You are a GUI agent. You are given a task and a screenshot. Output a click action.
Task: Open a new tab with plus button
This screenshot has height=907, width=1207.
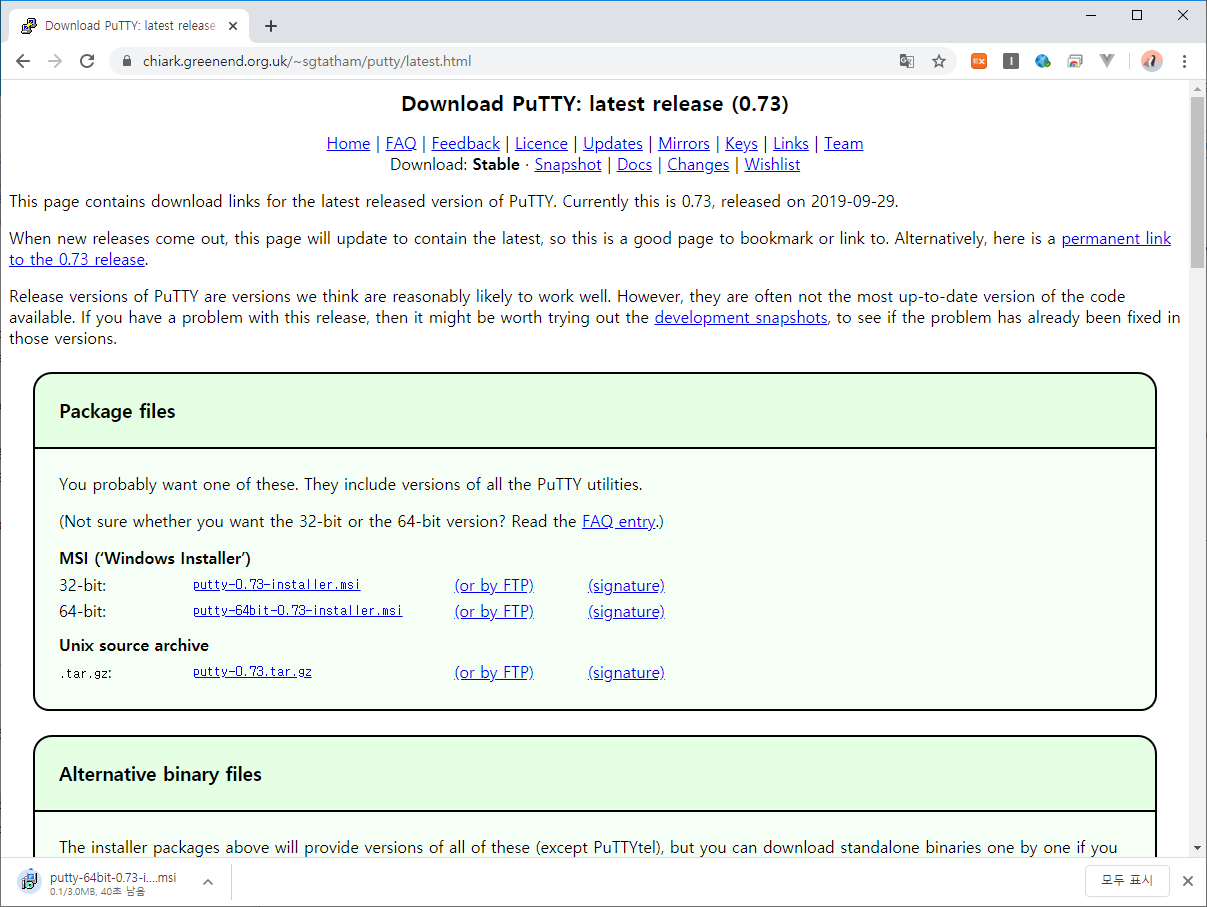click(271, 26)
